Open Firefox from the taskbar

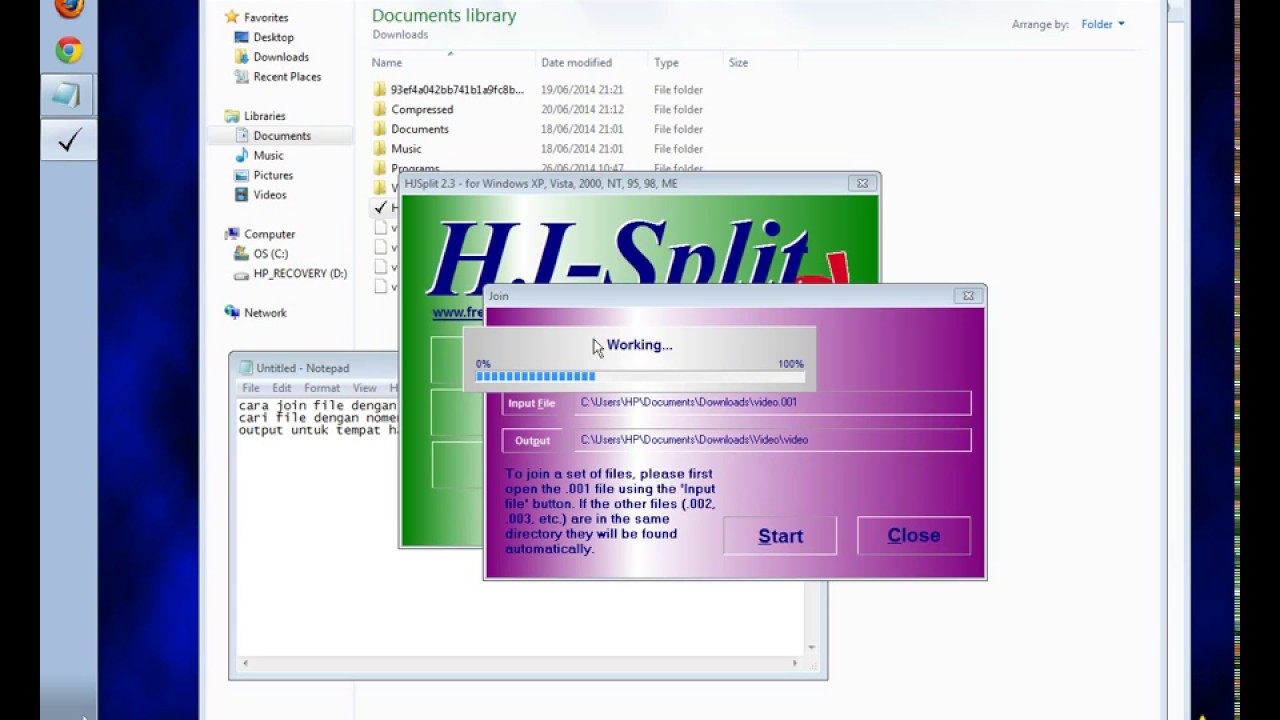click(69, 8)
